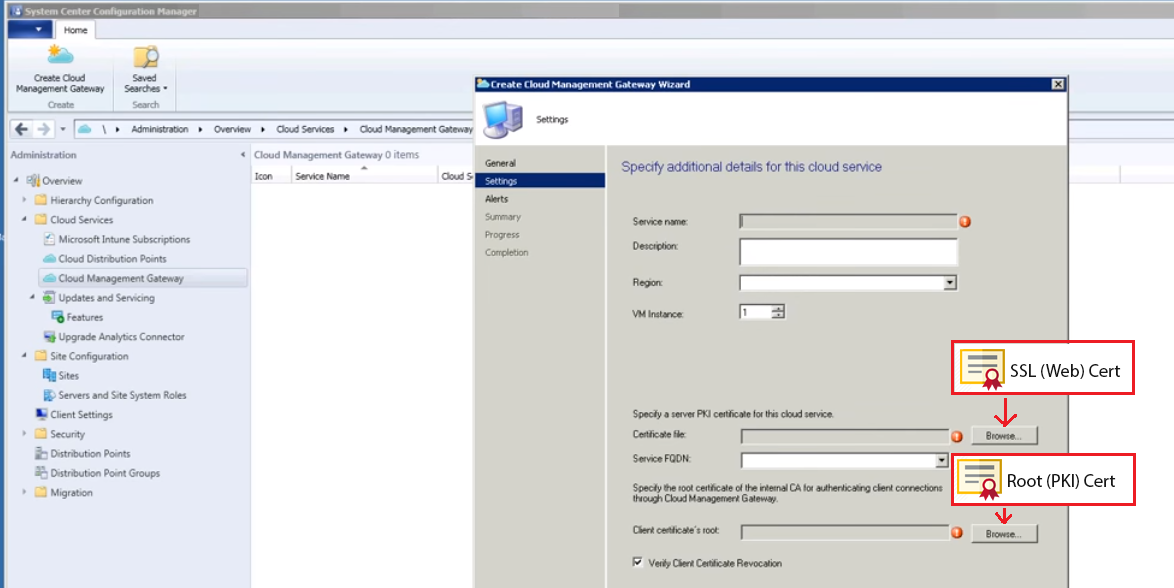This screenshot has height=588, width=1174.
Task: Go to the General wizard page
Action: pyautogui.click(x=500, y=163)
